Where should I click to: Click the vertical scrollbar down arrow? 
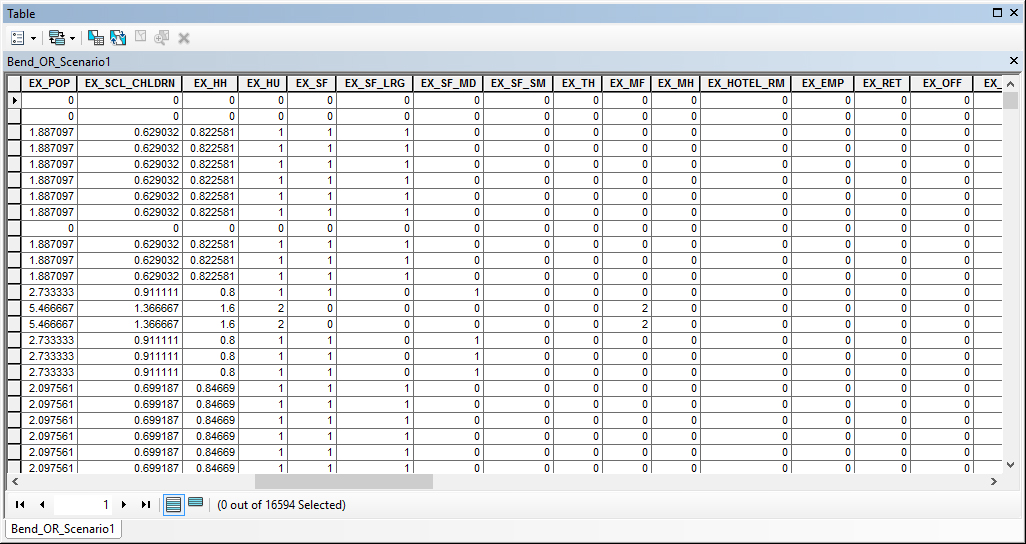(1011, 463)
